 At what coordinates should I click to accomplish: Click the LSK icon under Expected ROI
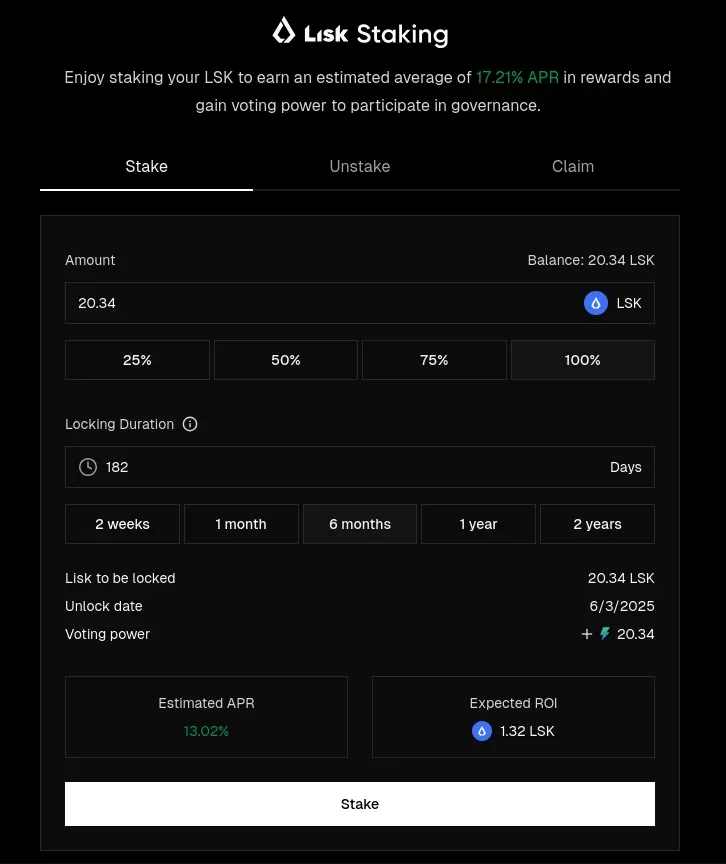(x=481, y=731)
